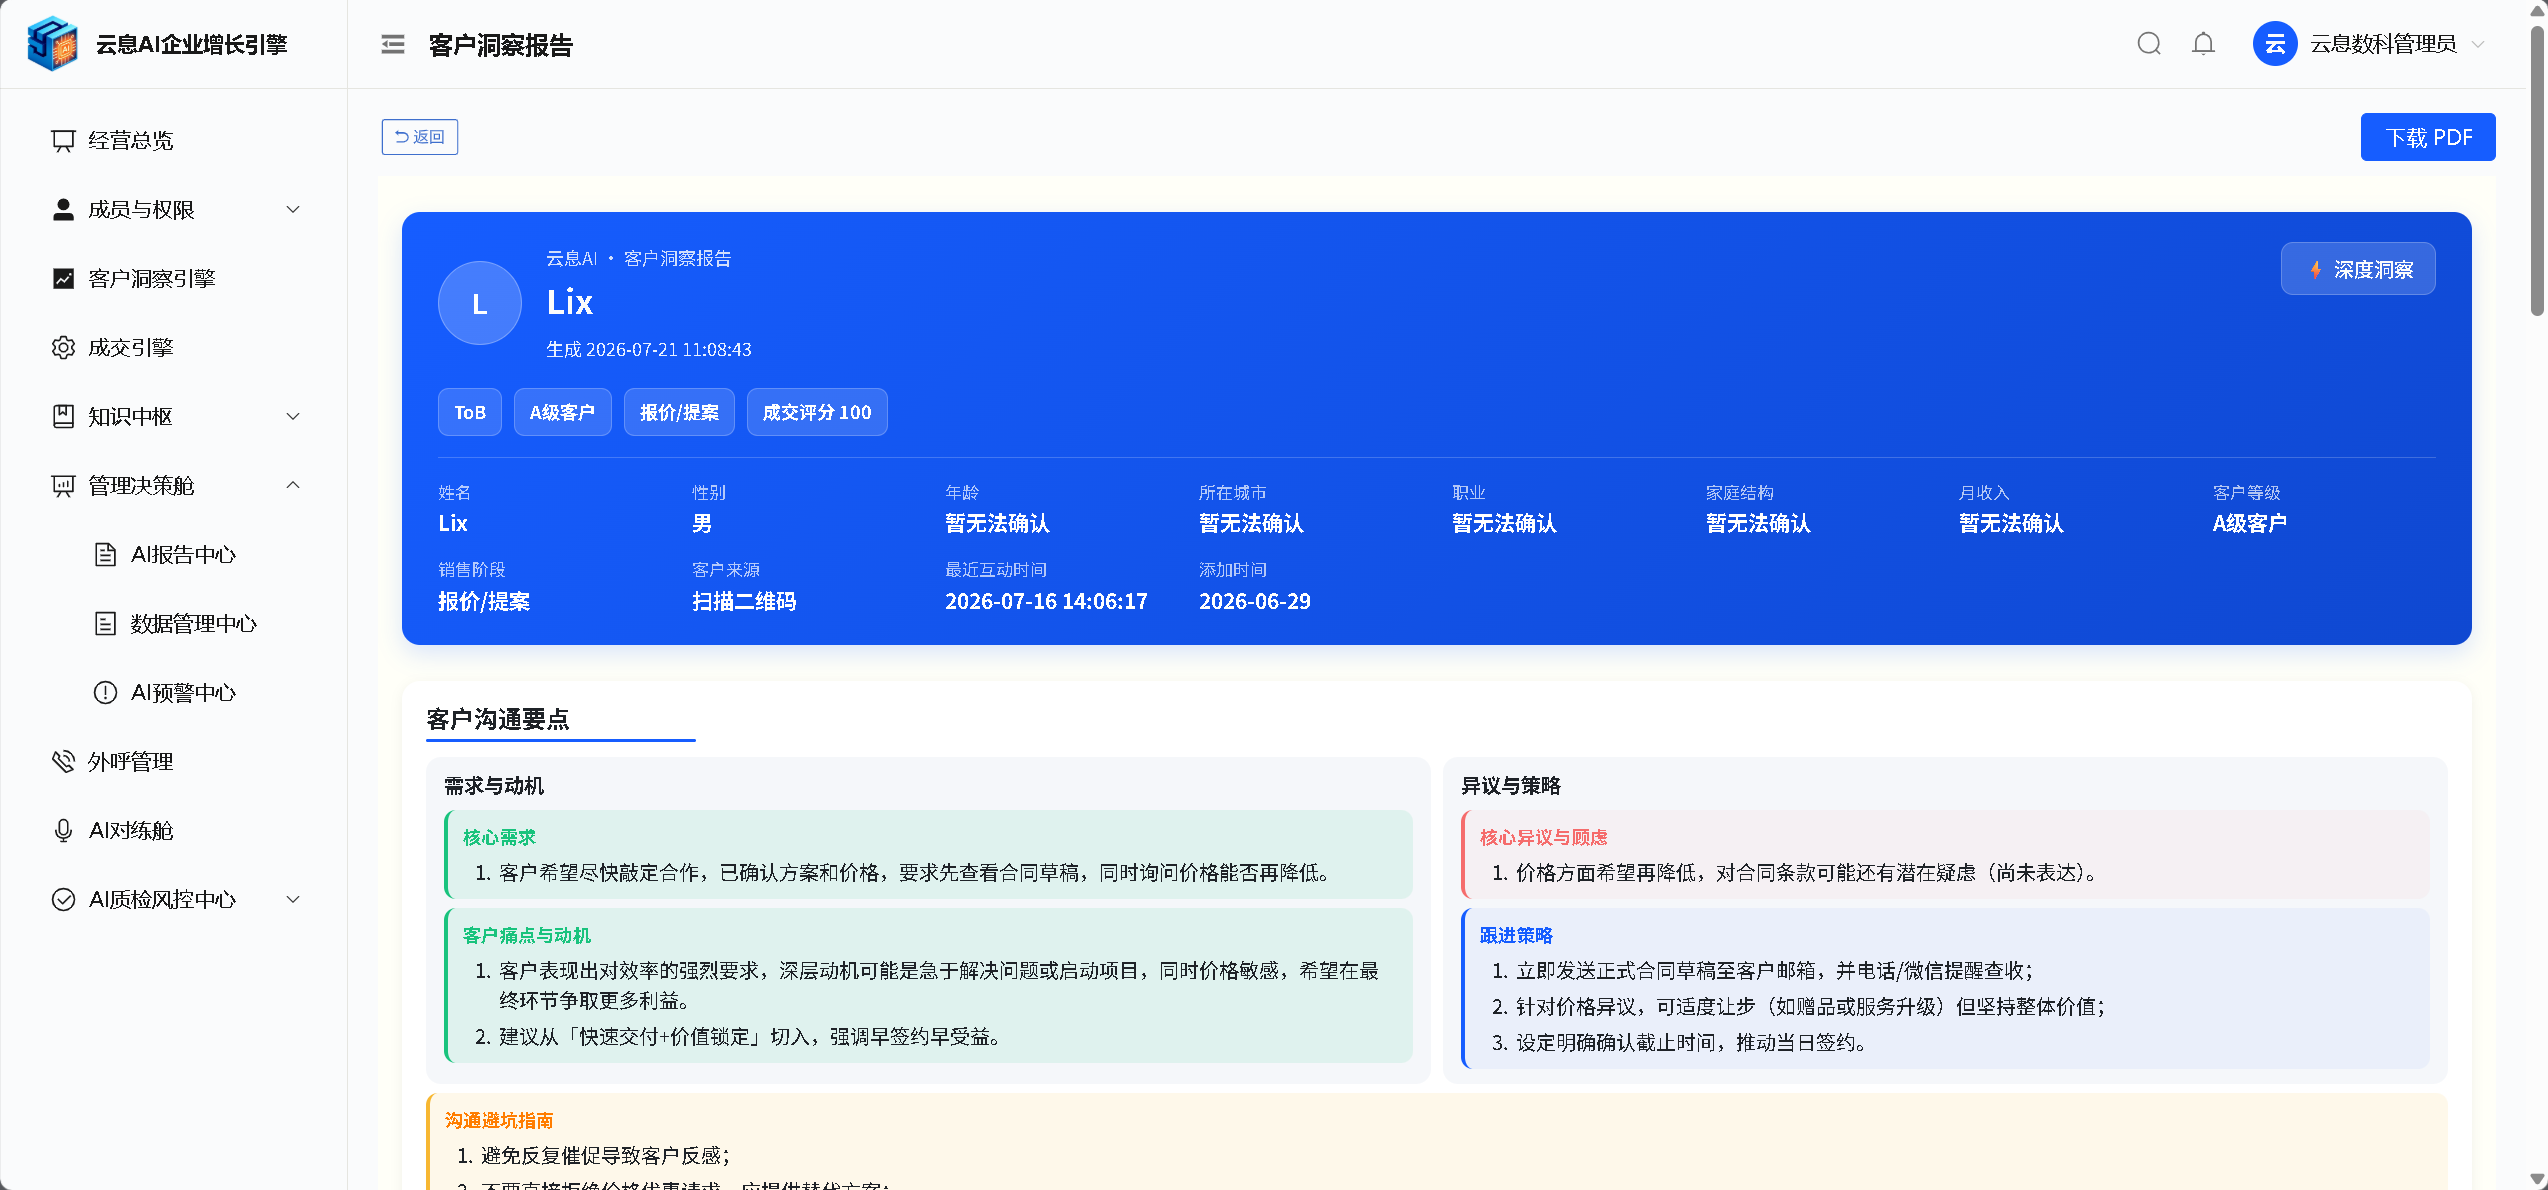
Task: Expand the 成员与权限 chevron
Action: click(x=293, y=209)
